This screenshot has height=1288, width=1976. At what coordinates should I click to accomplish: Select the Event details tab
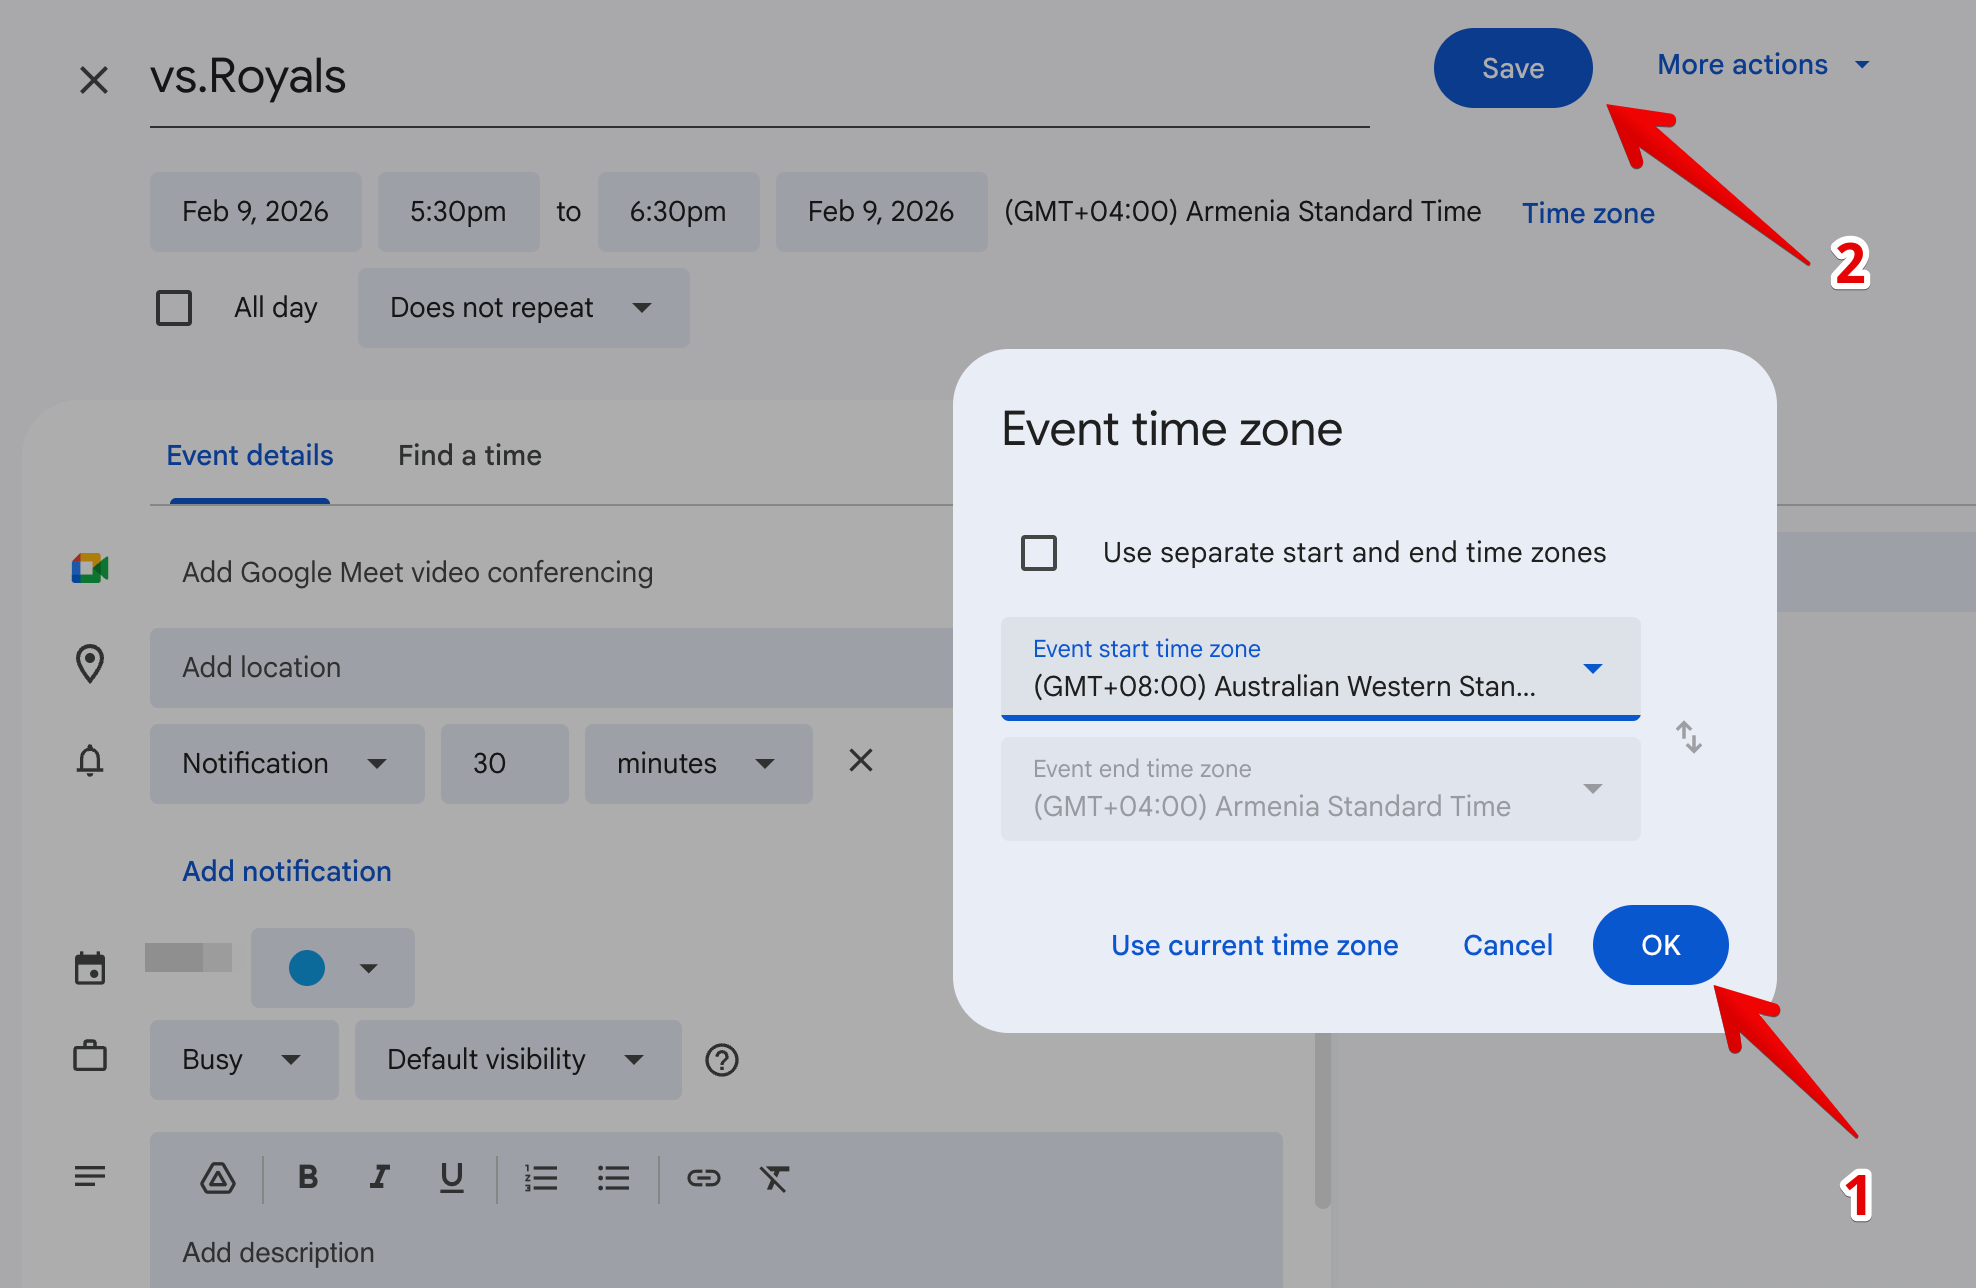tap(250, 456)
